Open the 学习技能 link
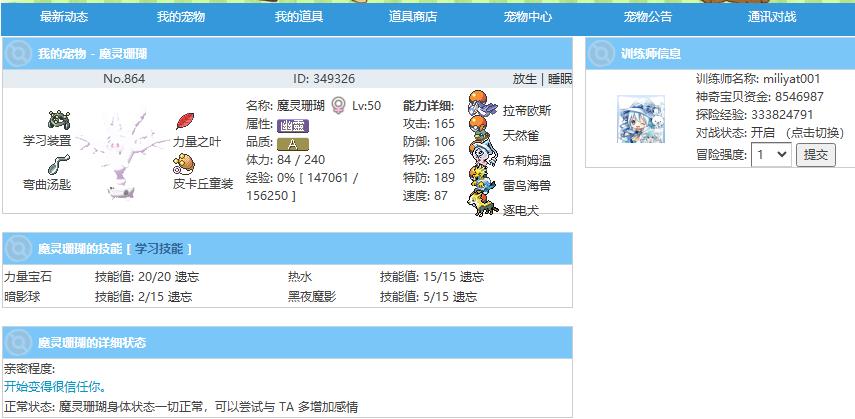 (x=158, y=248)
